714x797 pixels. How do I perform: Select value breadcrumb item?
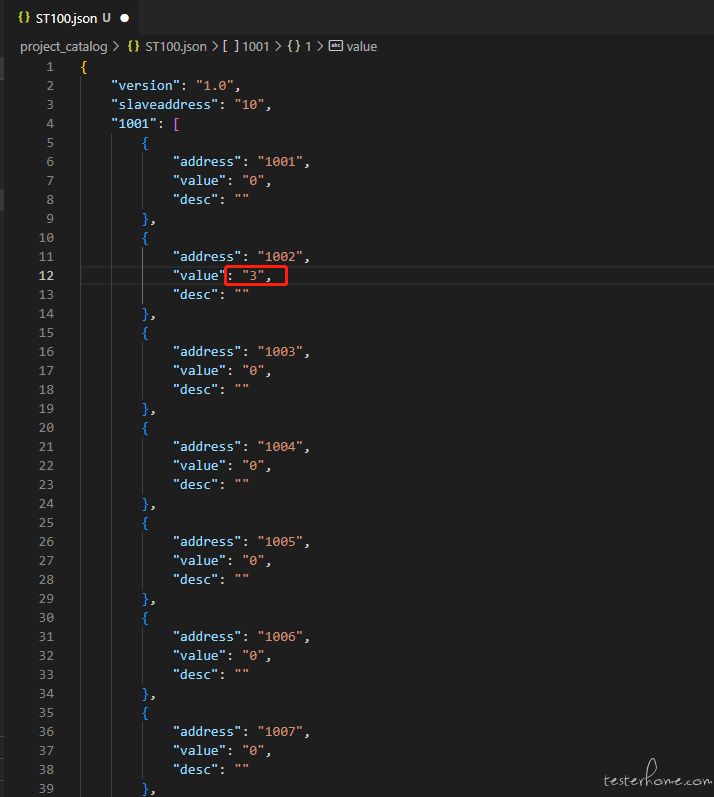[x=362, y=47]
